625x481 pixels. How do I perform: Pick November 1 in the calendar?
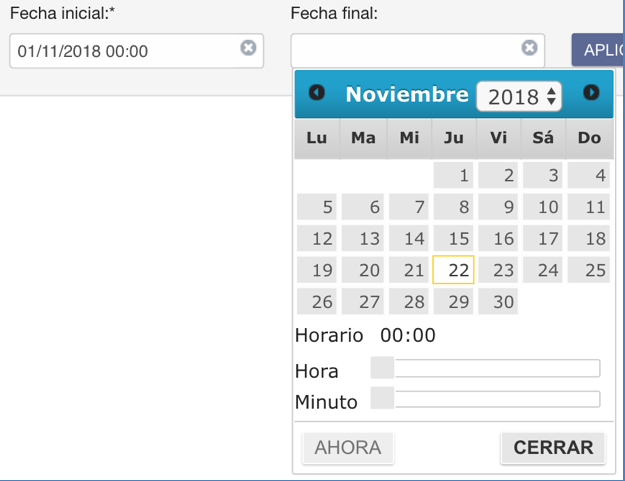tap(453, 175)
